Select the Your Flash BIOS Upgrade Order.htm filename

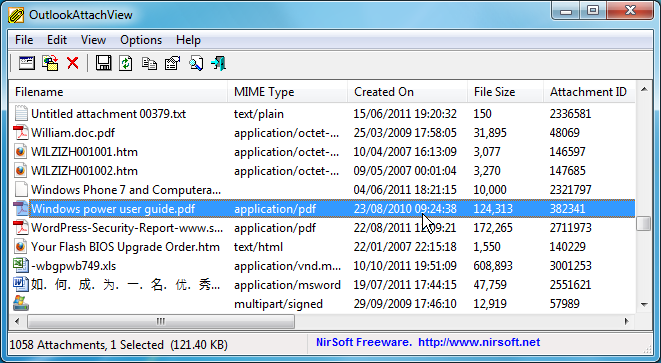(x=125, y=247)
